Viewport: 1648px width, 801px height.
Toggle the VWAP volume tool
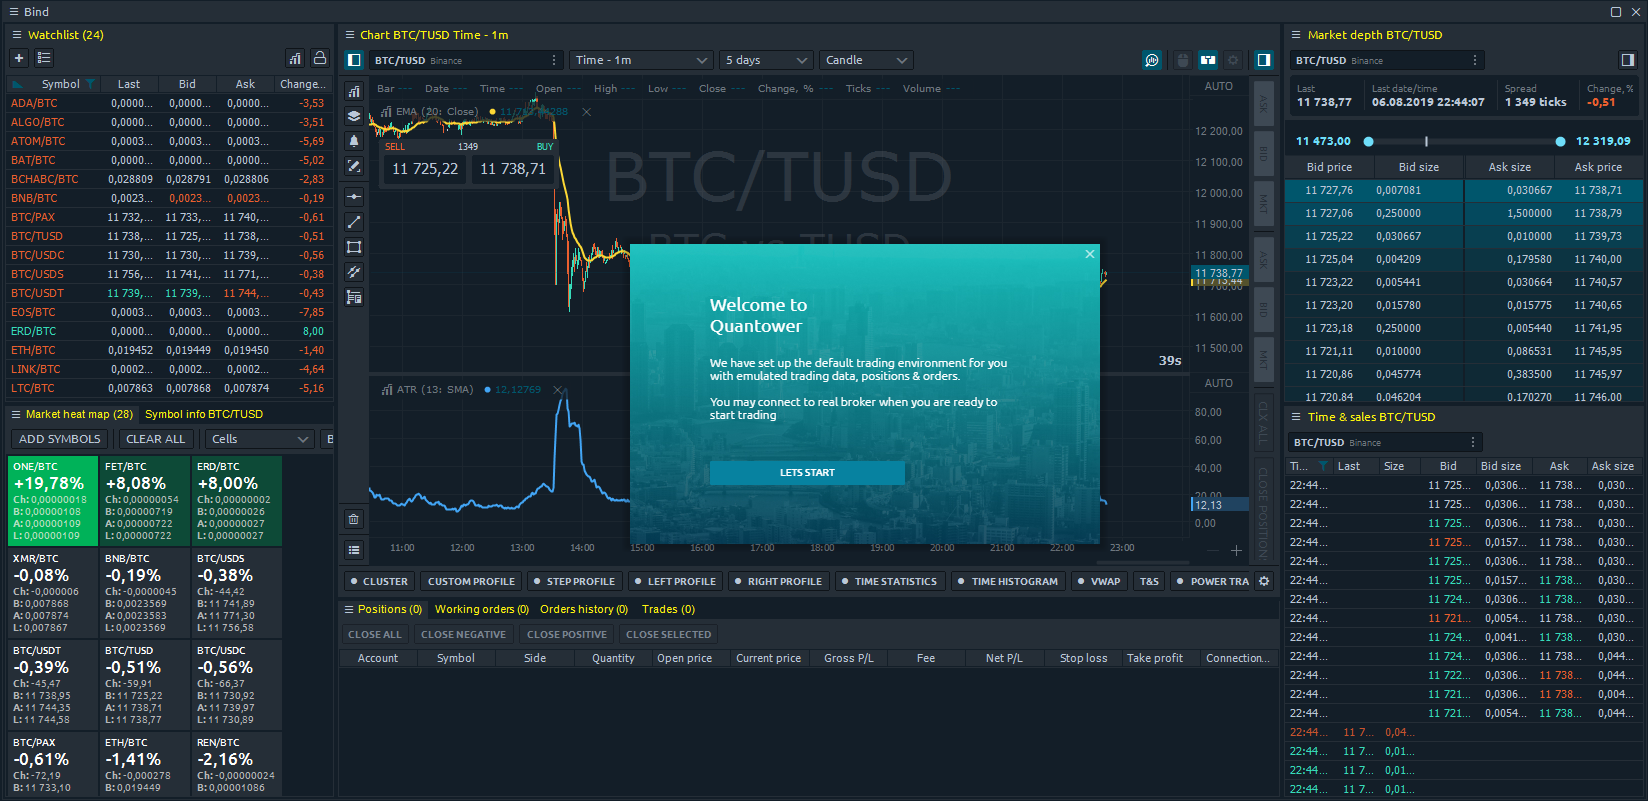click(1099, 581)
